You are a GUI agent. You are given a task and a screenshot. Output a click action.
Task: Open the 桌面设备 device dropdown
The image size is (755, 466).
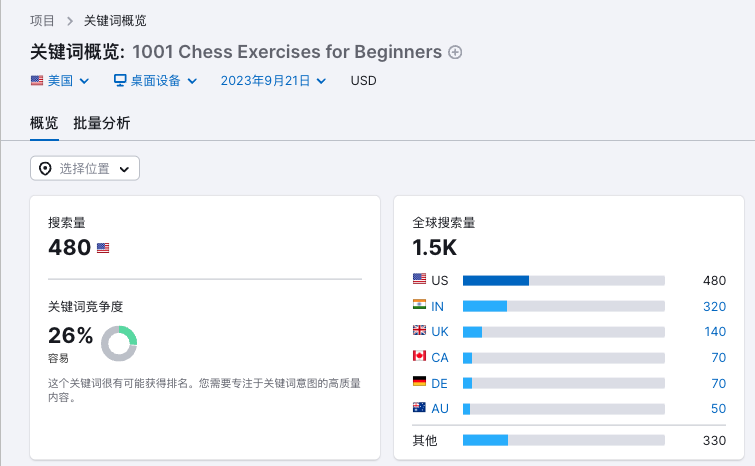155,81
